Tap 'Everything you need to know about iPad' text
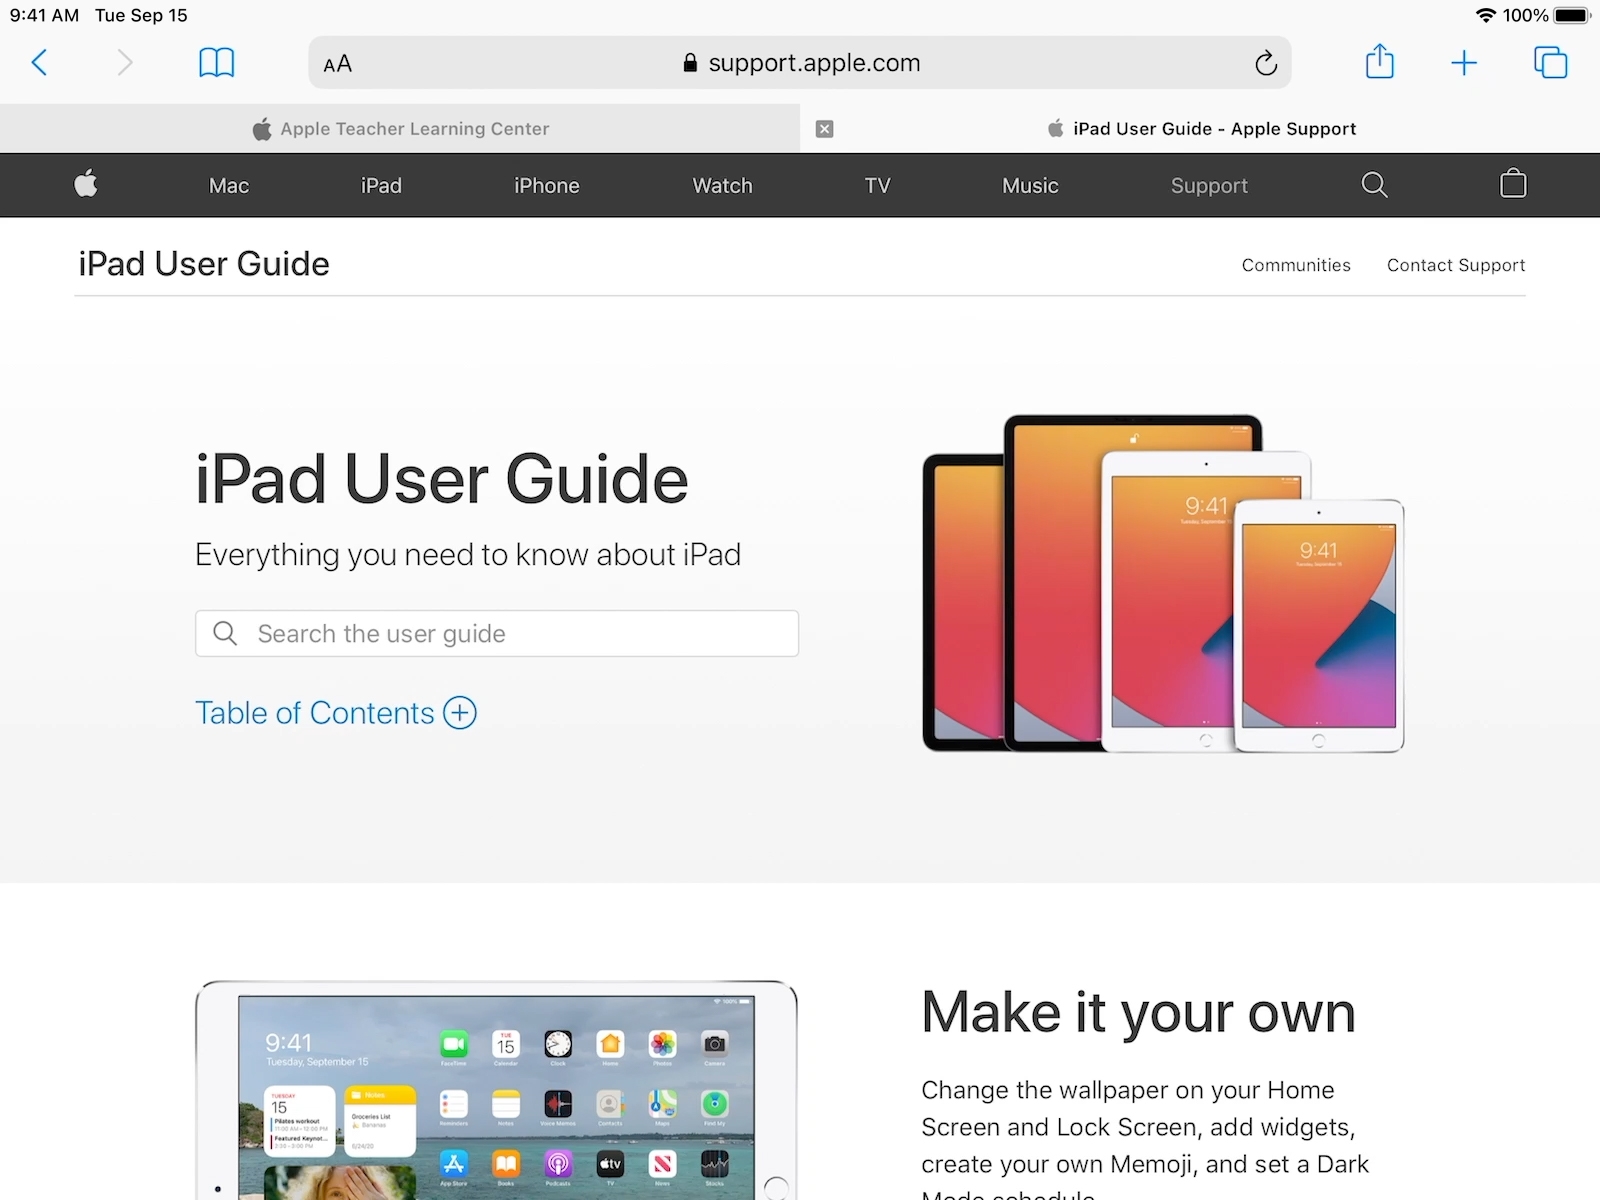This screenshot has width=1600, height=1200. 468,555
